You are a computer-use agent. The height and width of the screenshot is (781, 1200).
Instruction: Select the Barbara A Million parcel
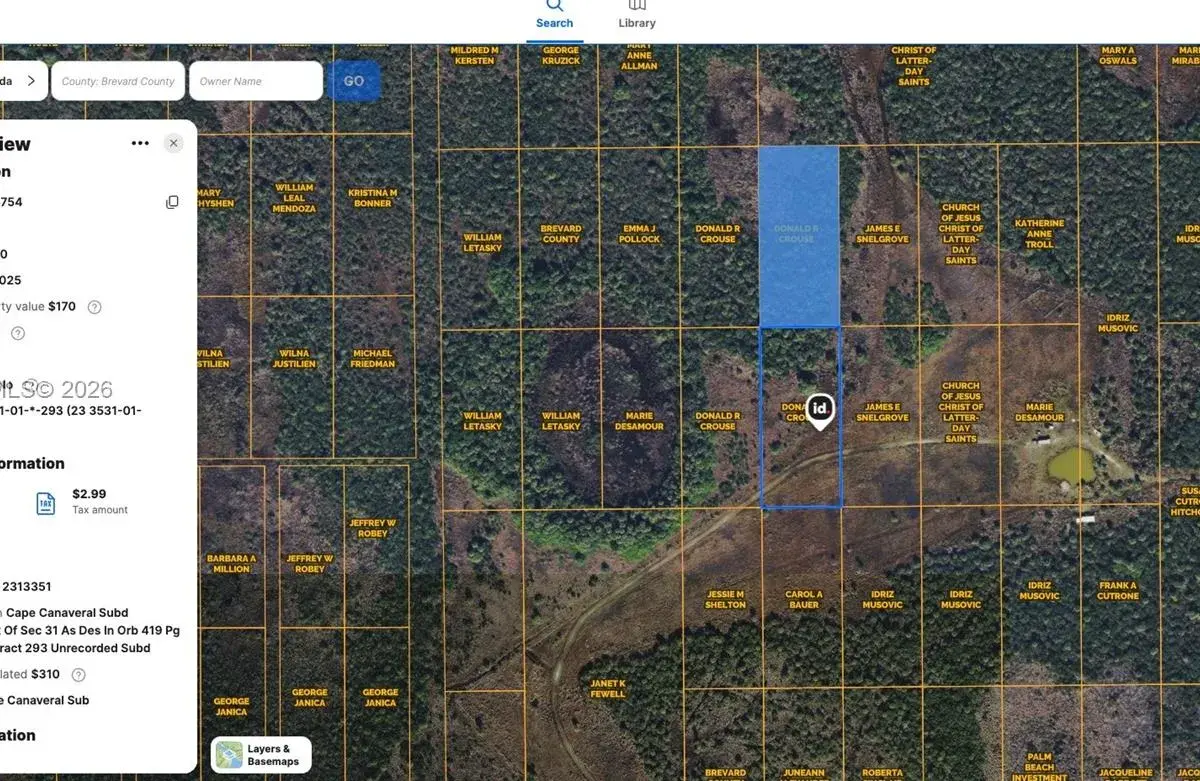tap(231, 563)
